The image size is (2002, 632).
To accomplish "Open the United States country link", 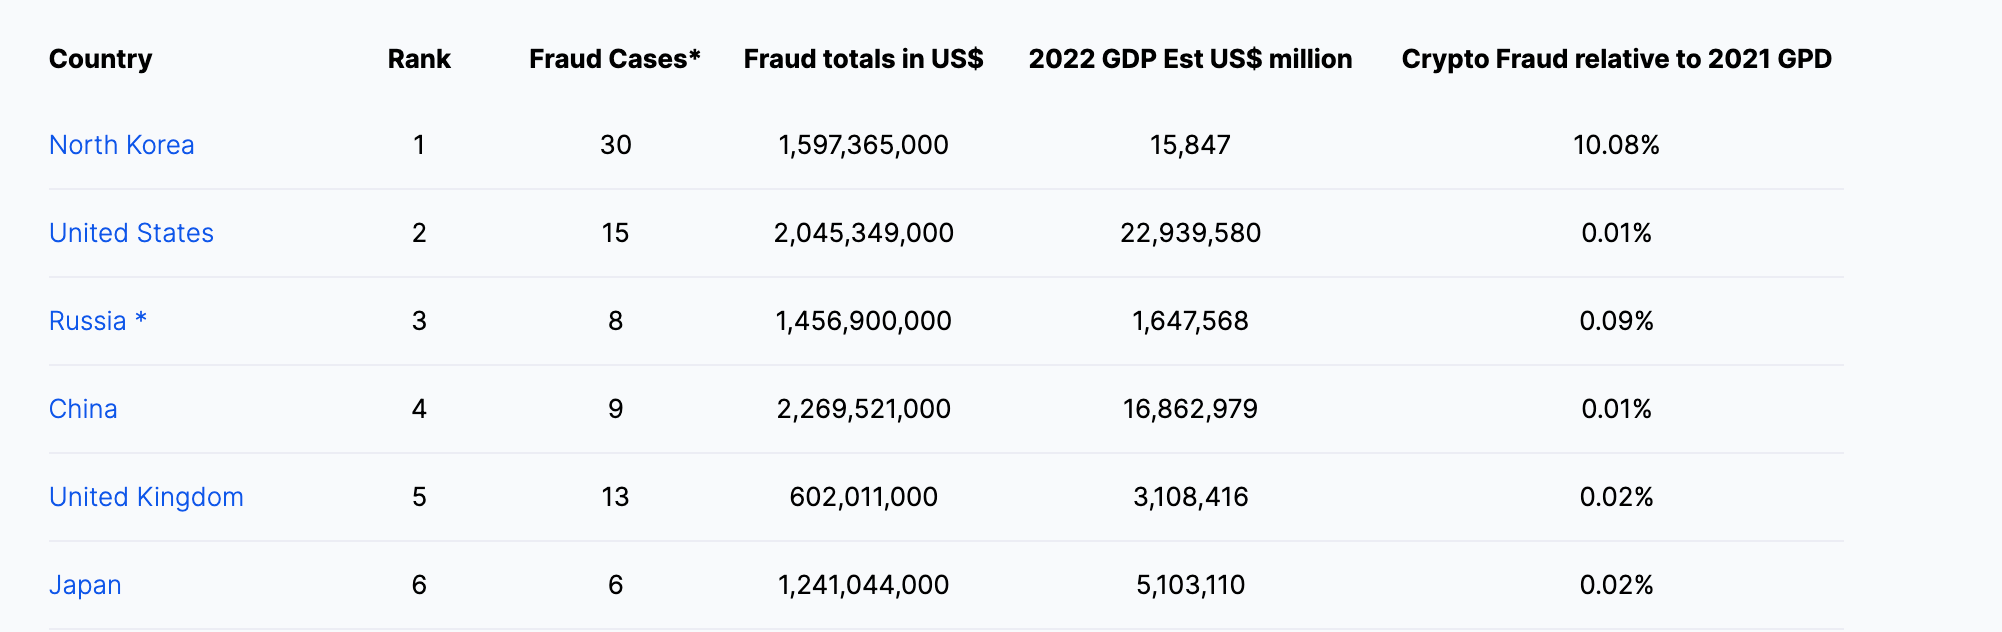I will (x=131, y=233).
